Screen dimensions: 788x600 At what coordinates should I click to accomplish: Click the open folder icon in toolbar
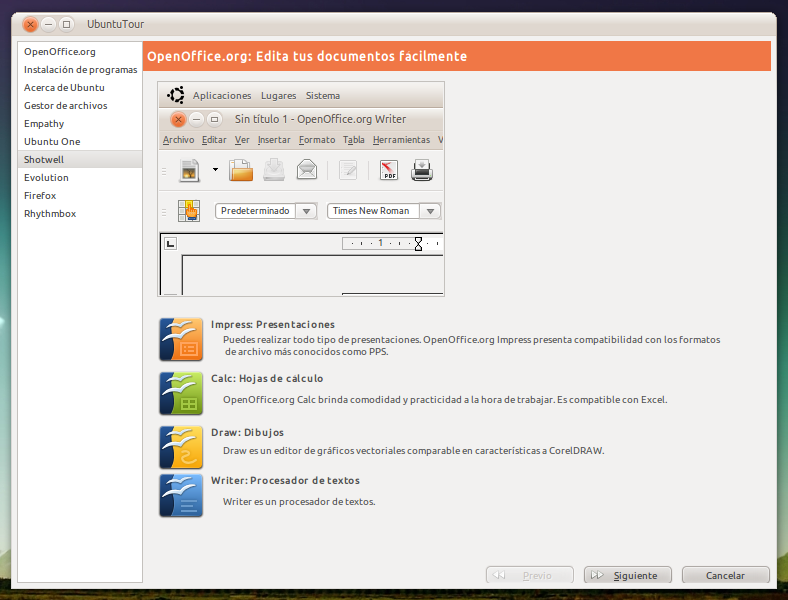click(241, 170)
